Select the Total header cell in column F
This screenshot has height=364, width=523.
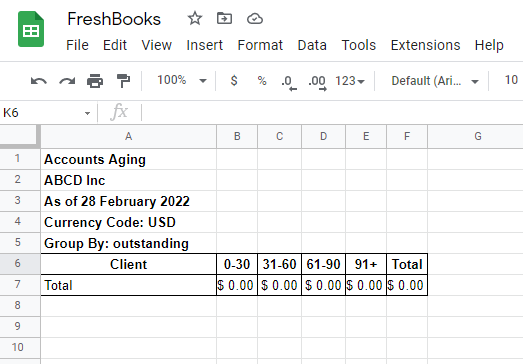(407, 264)
